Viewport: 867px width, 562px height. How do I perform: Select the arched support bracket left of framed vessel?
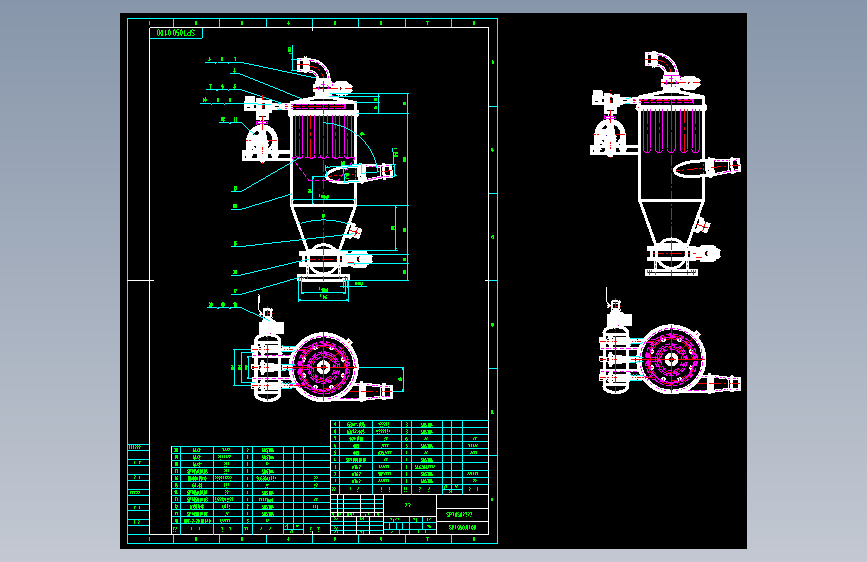[261, 142]
